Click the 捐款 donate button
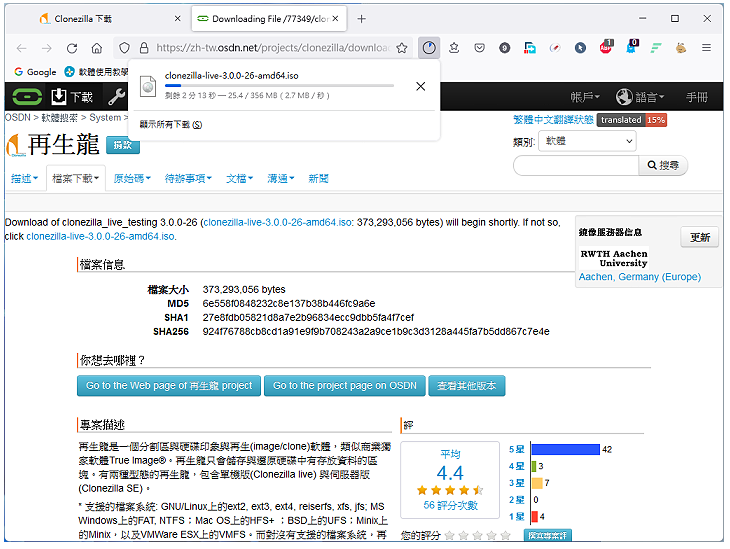This screenshot has width=730, height=549. tap(123, 145)
